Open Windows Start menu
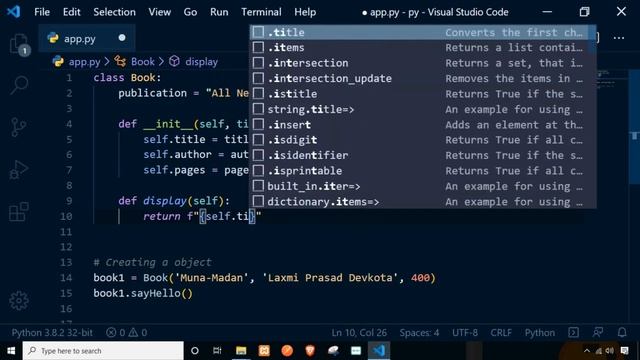The width and height of the screenshot is (640, 360). (11, 351)
